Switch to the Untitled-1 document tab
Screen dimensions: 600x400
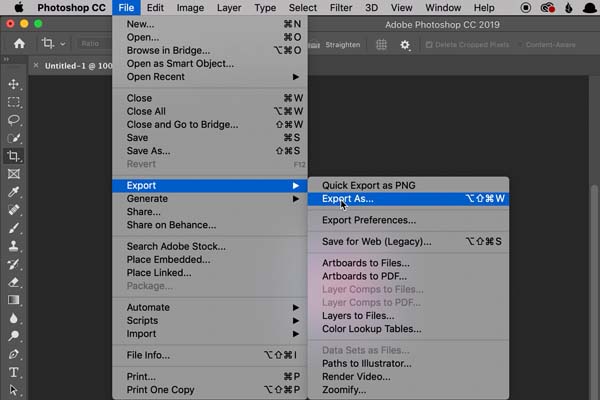(x=78, y=66)
